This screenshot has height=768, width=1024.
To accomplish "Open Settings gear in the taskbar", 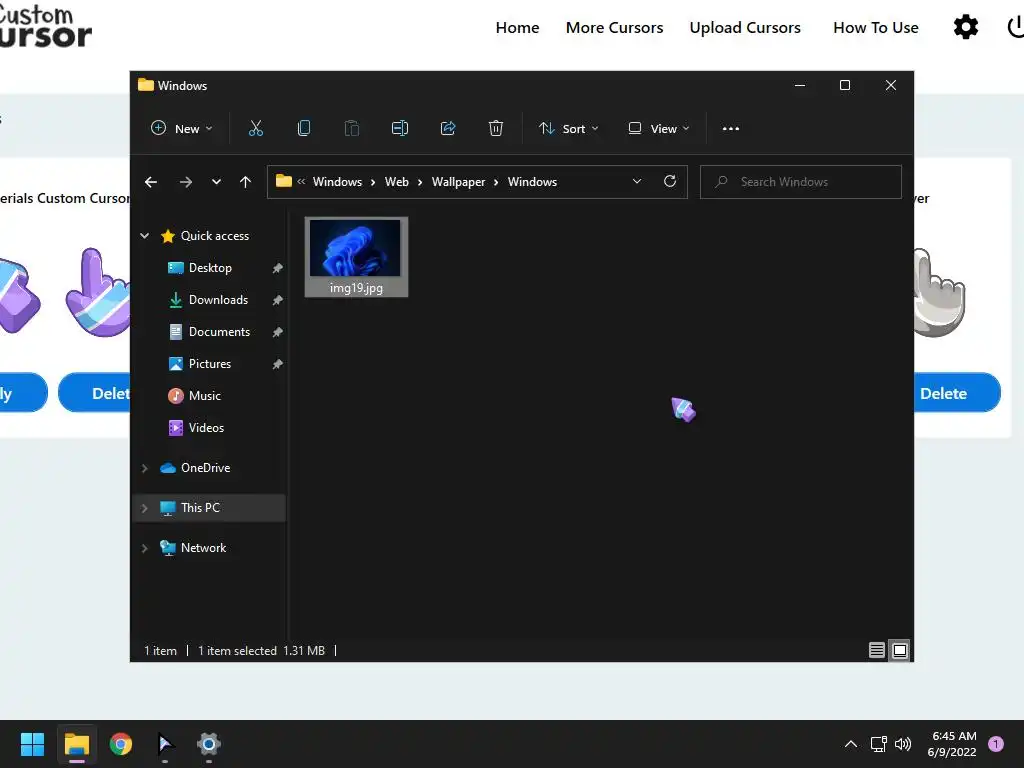I will tap(209, 744).
